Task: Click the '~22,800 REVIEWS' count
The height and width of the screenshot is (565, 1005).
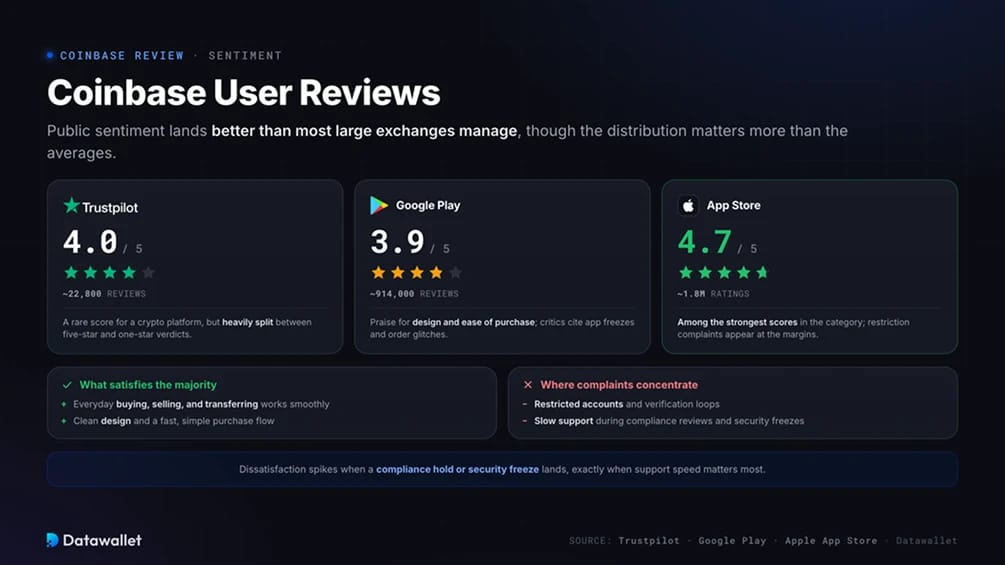Action: 104,293
